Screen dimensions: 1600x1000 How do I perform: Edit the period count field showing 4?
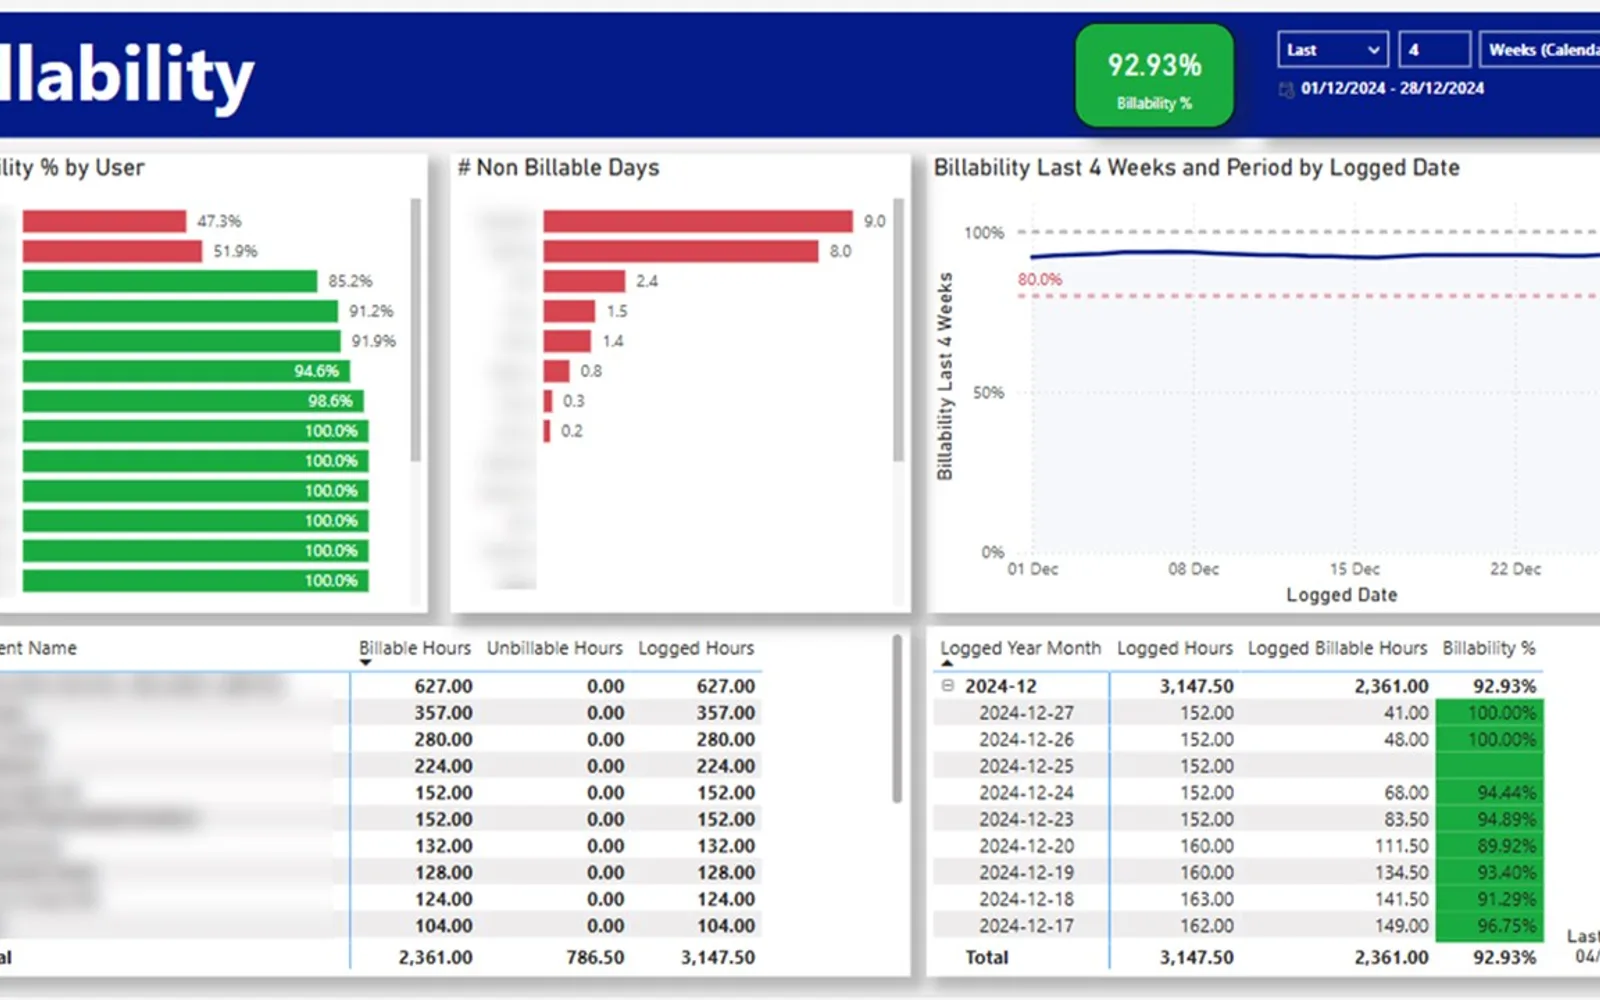point(1434,49)
